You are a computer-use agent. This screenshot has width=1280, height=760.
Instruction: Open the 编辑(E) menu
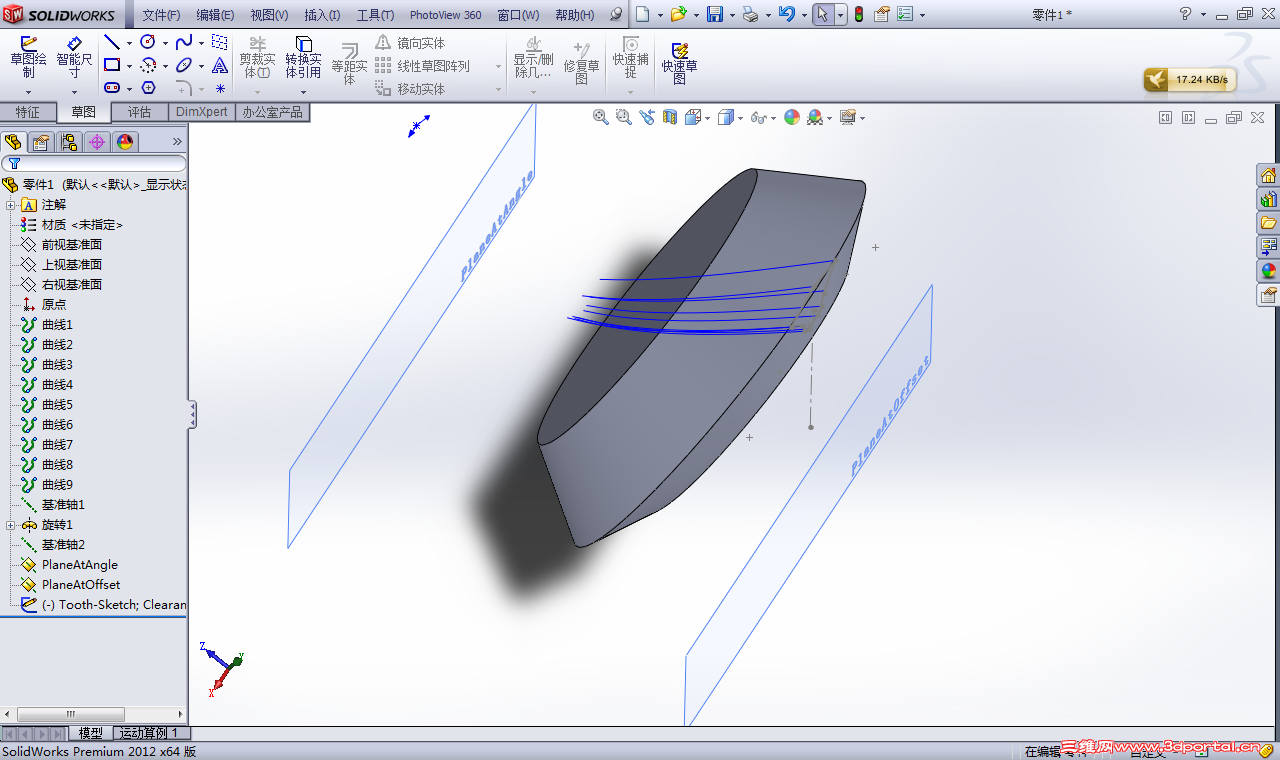click(215, 15)
